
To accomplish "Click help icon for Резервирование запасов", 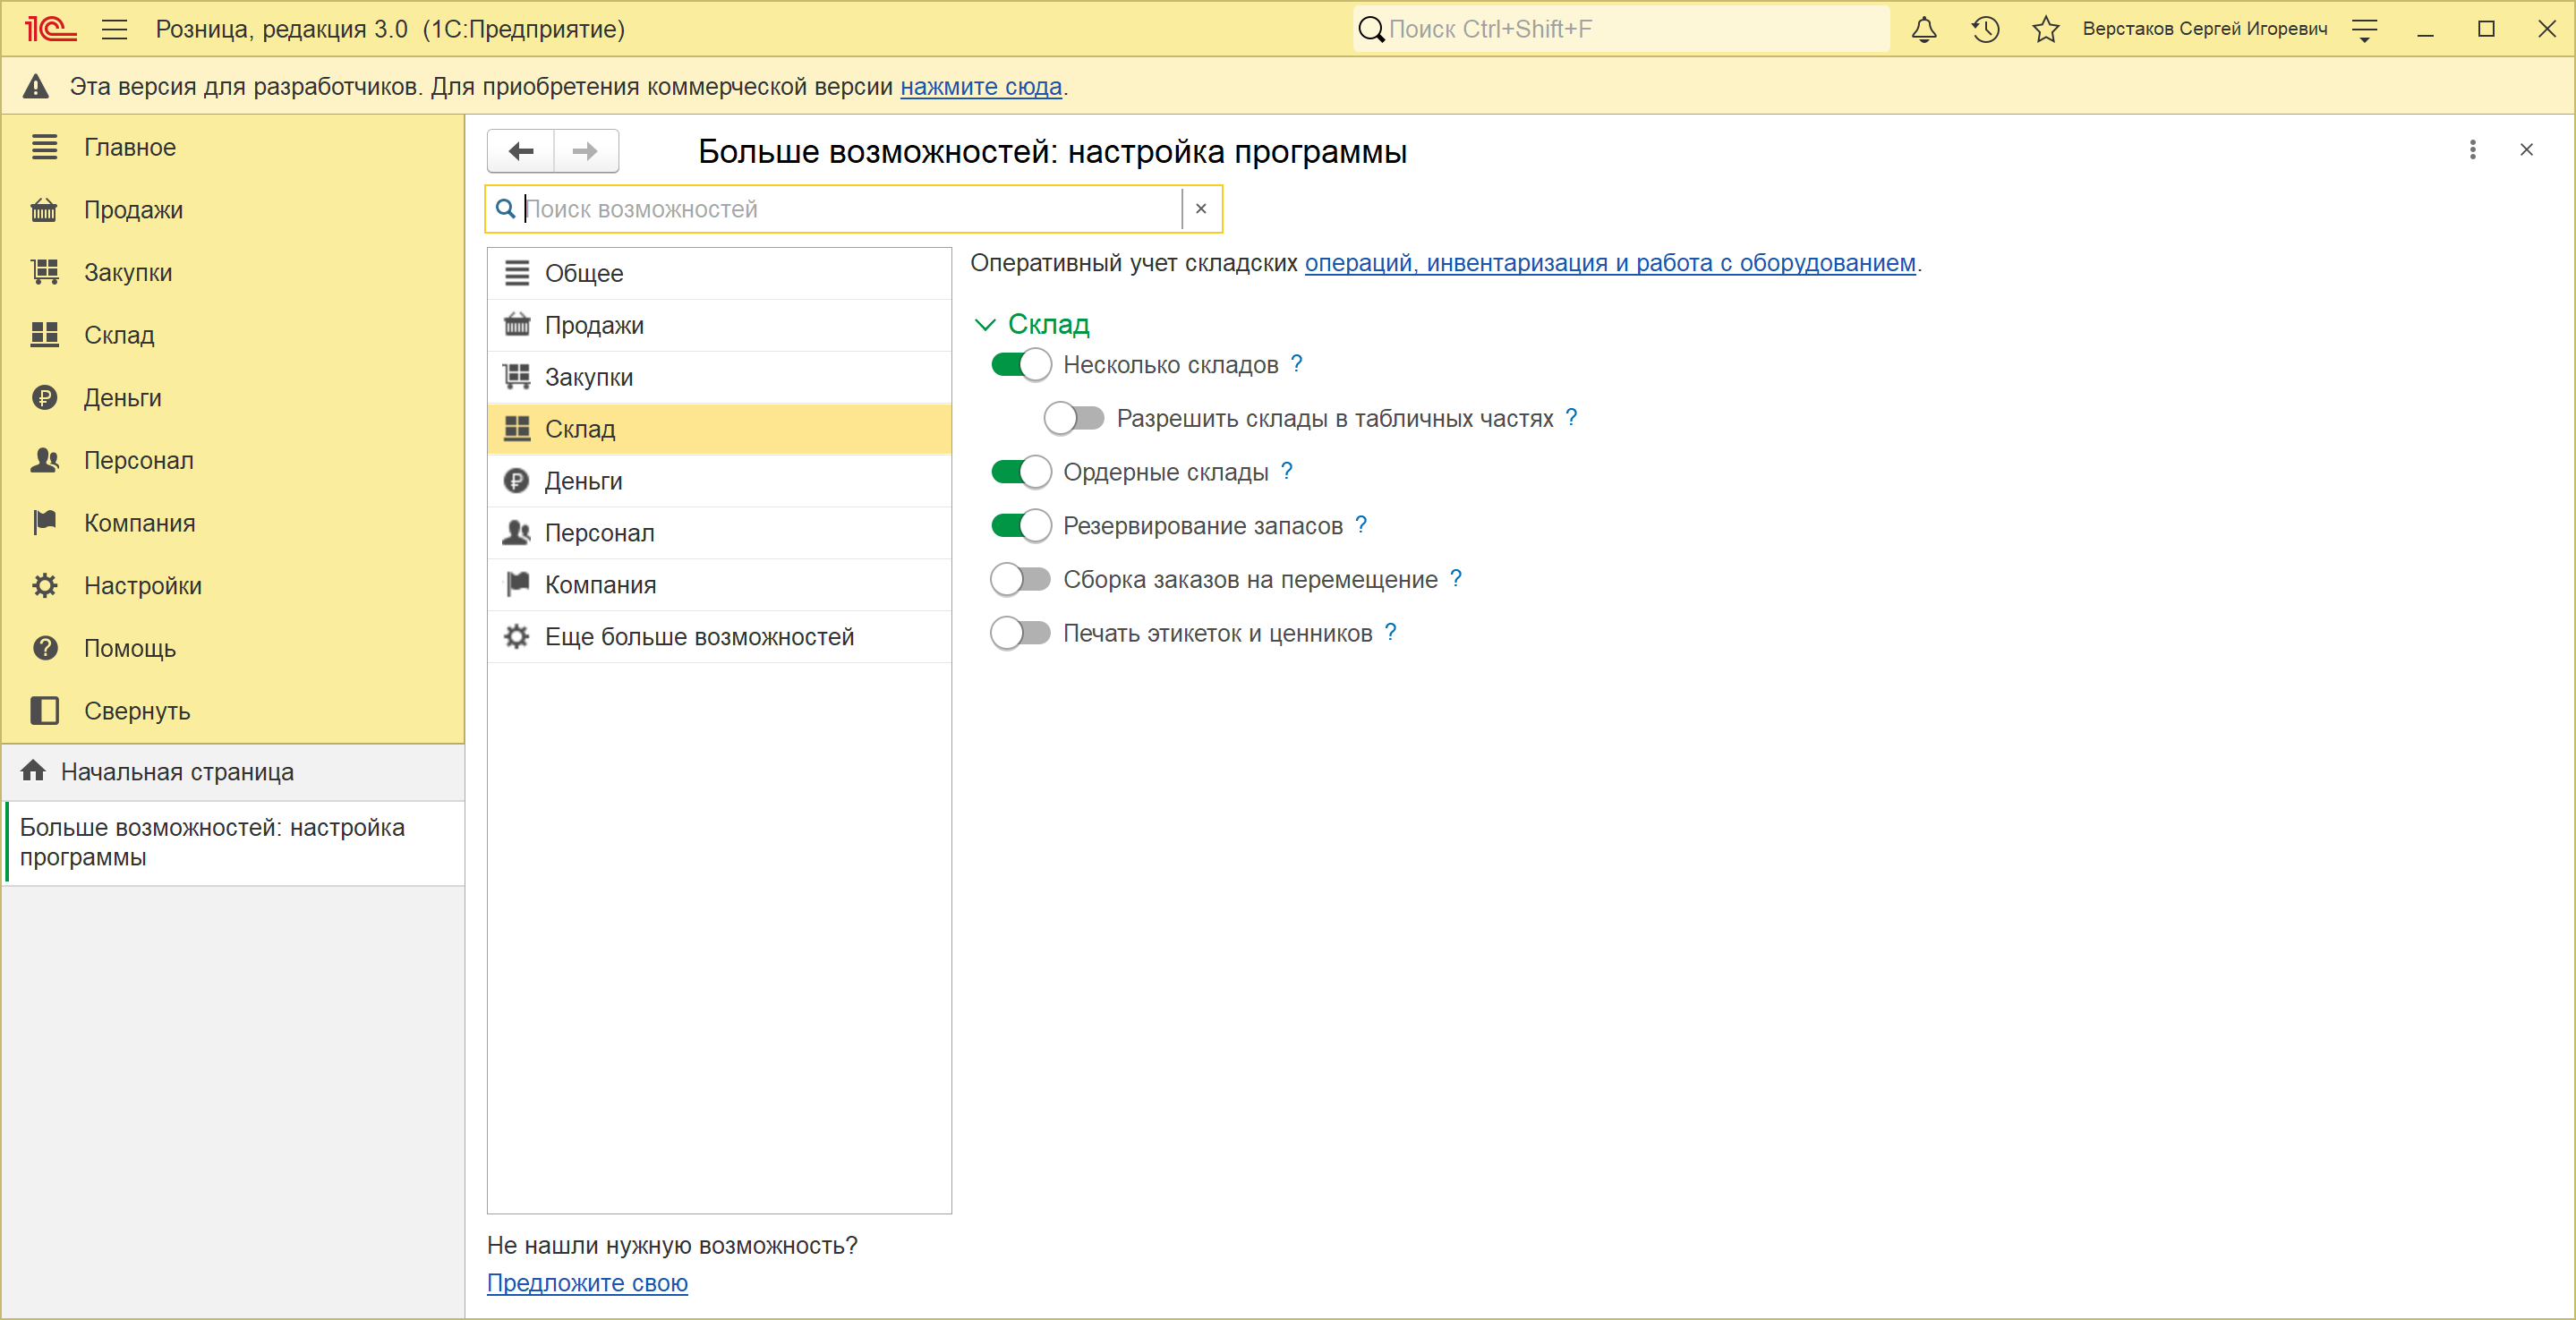I will pyautogui.click(x=1360, y=524).
